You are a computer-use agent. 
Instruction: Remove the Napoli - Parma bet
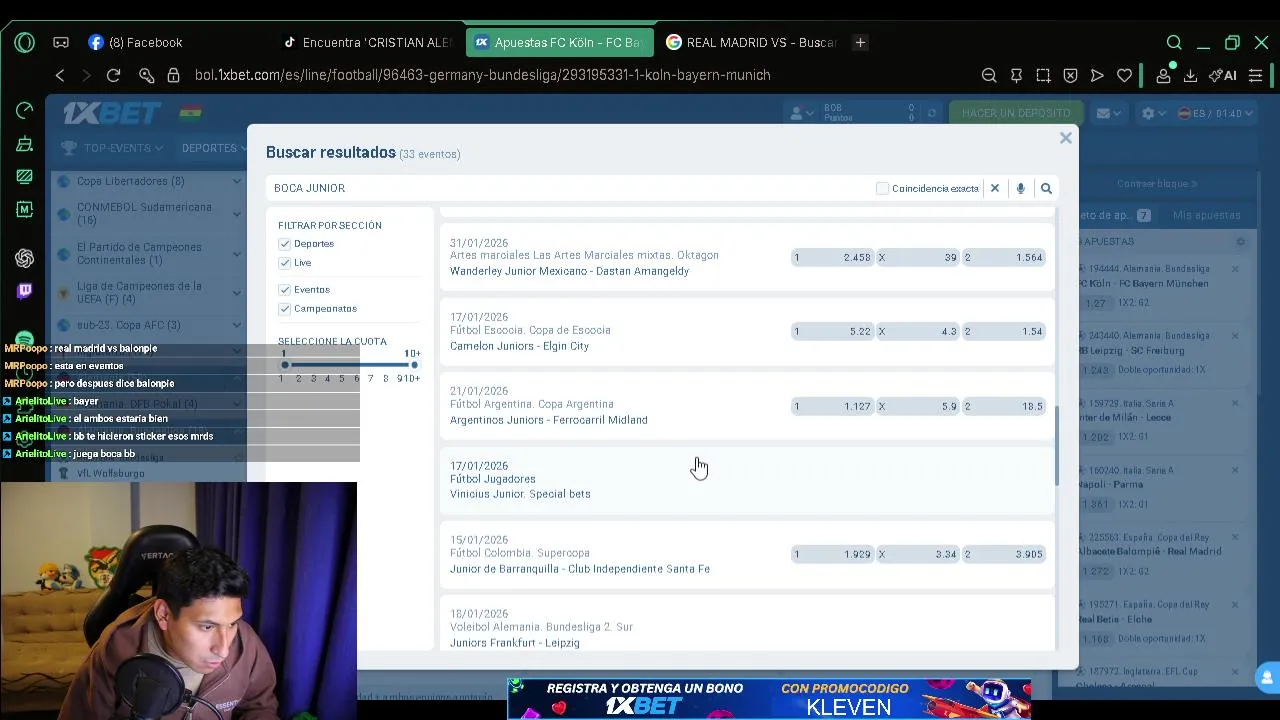(x=1235, y=470)
